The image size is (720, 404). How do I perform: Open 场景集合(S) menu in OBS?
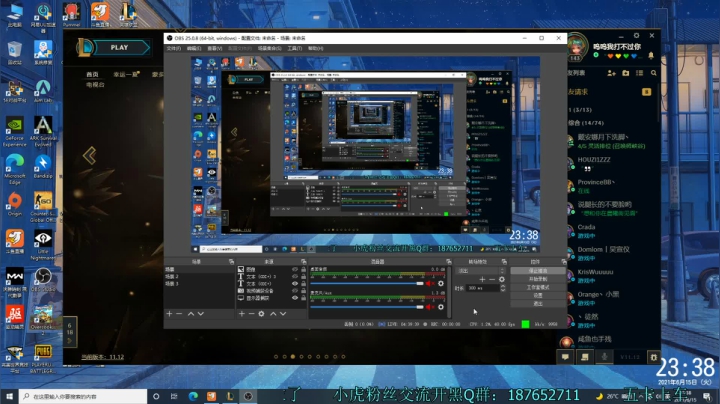coord(270,48)
